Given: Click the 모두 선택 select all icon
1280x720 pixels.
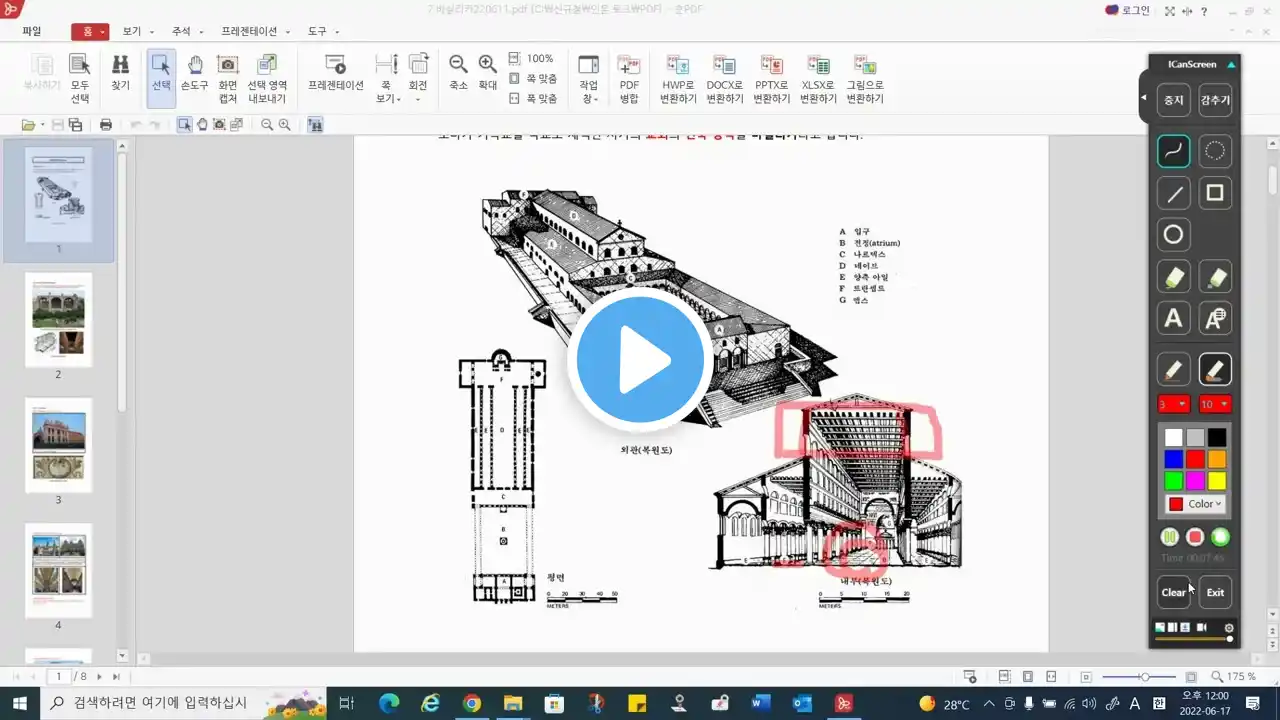Looking at the screenshot, I should (x=80, y=78).
